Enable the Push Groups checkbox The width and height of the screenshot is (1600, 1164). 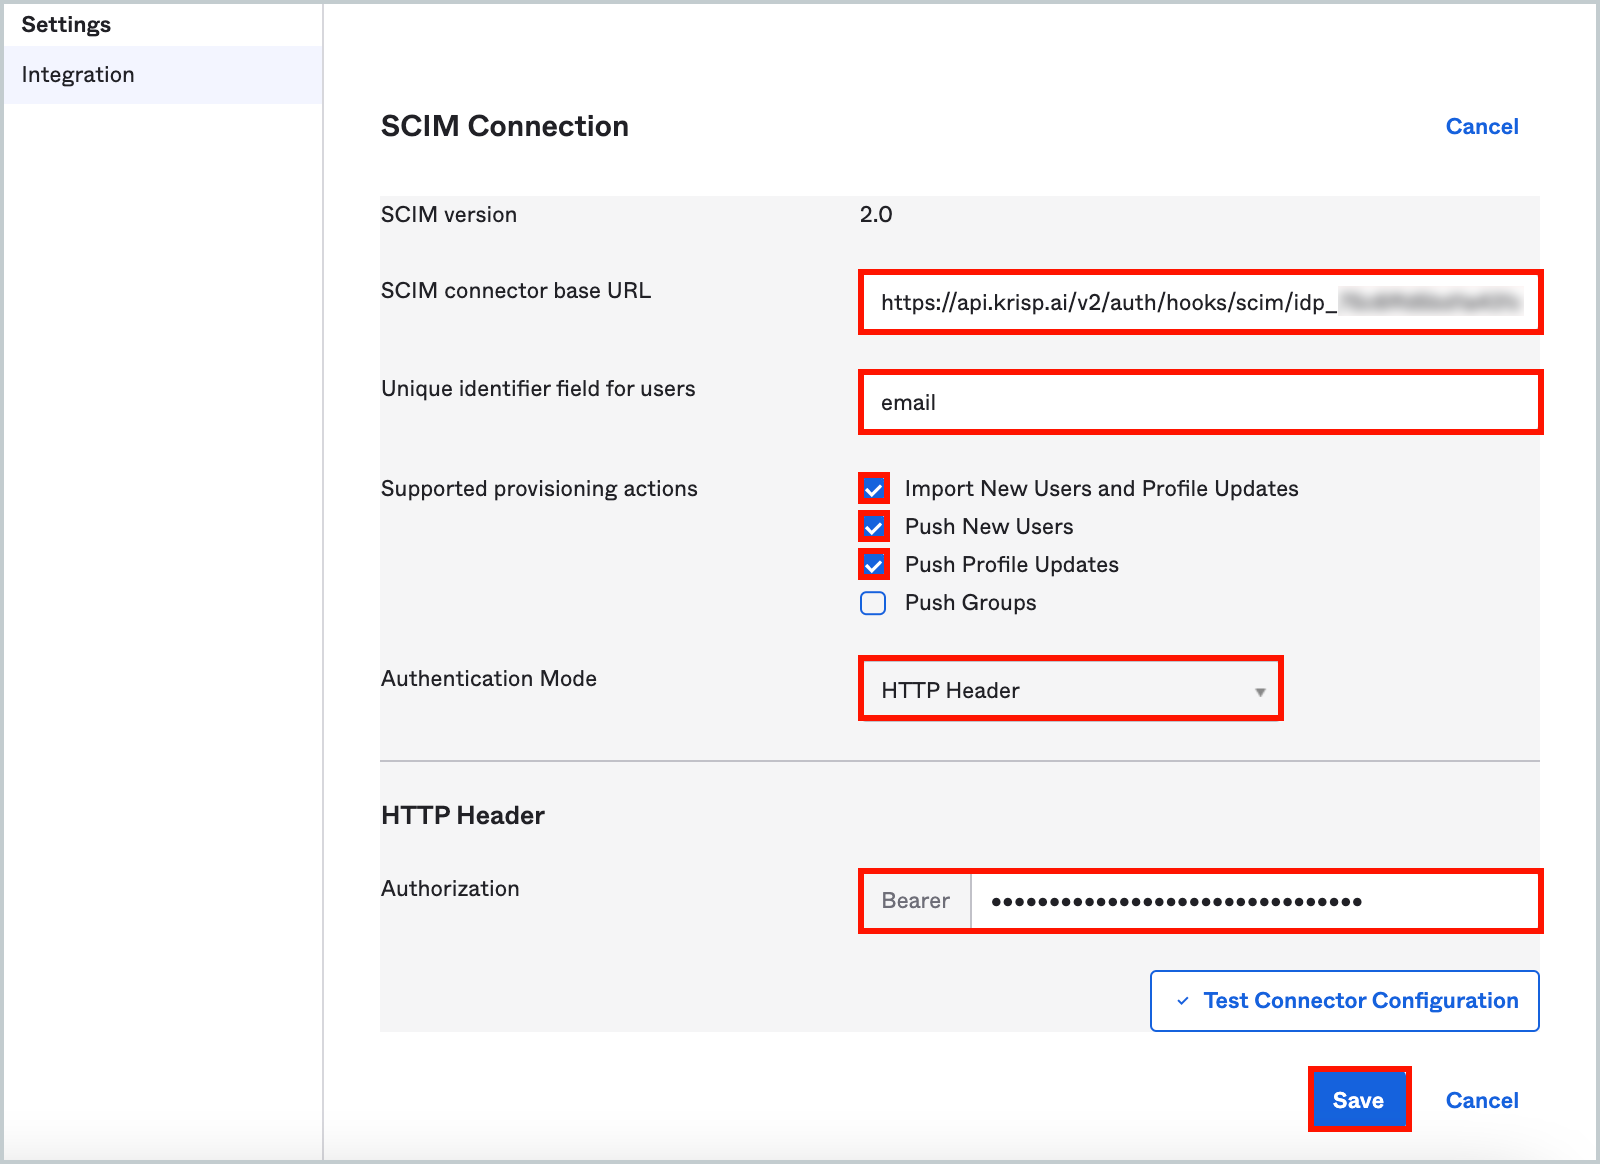point(873,603)
